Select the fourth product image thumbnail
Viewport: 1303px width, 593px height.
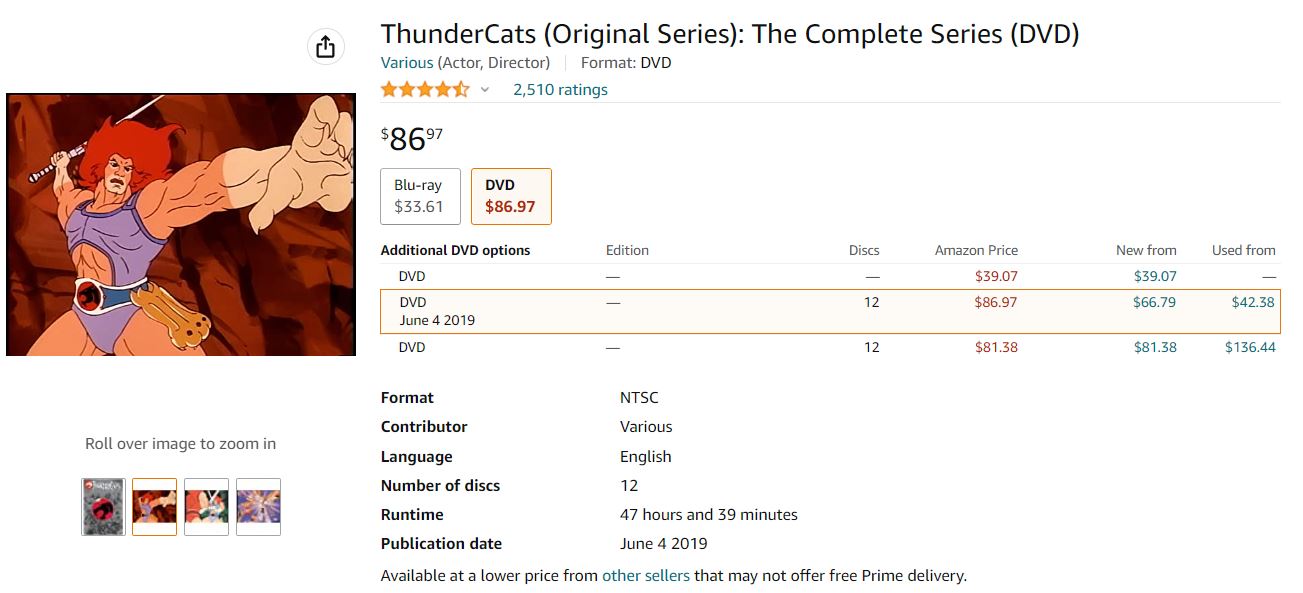point(257,506)
